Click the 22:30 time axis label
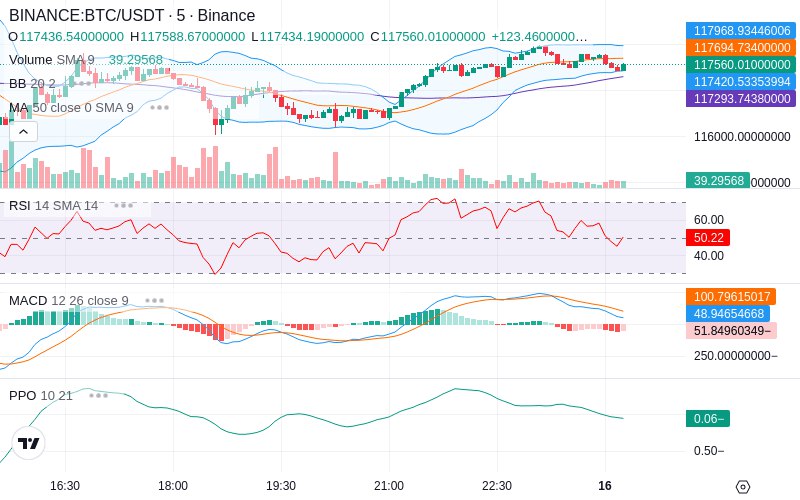The width and height of the screenshot is (800, 500). pos(497,486)
